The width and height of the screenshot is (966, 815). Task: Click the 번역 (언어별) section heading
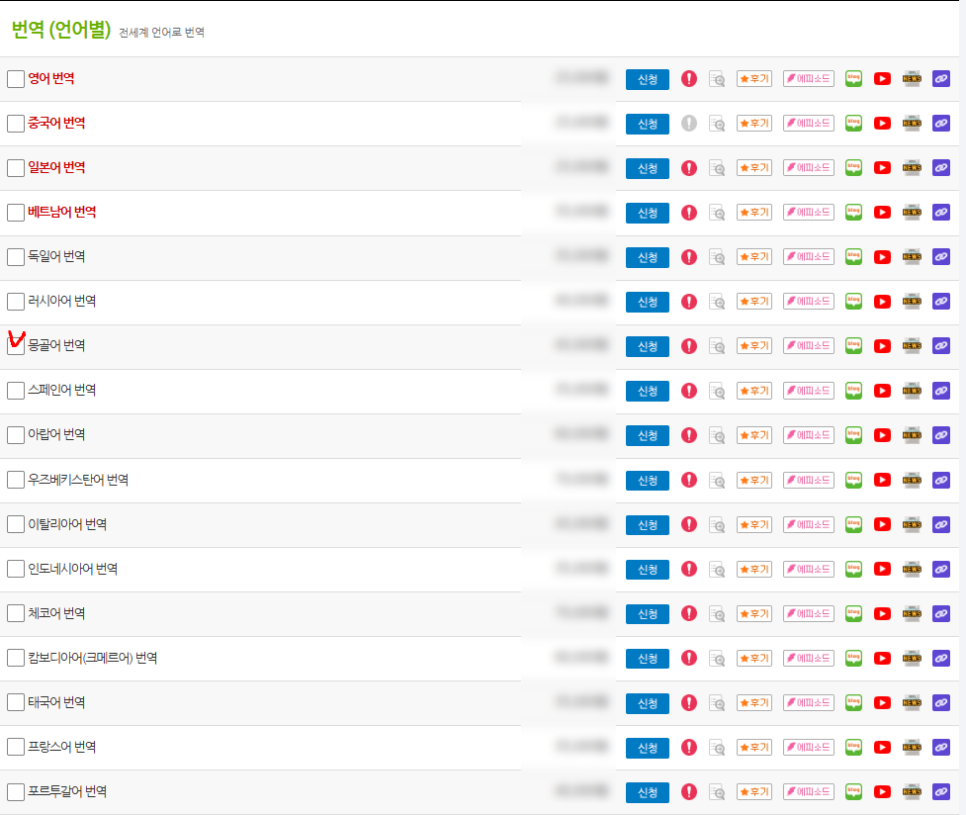[x=61, y=30]
